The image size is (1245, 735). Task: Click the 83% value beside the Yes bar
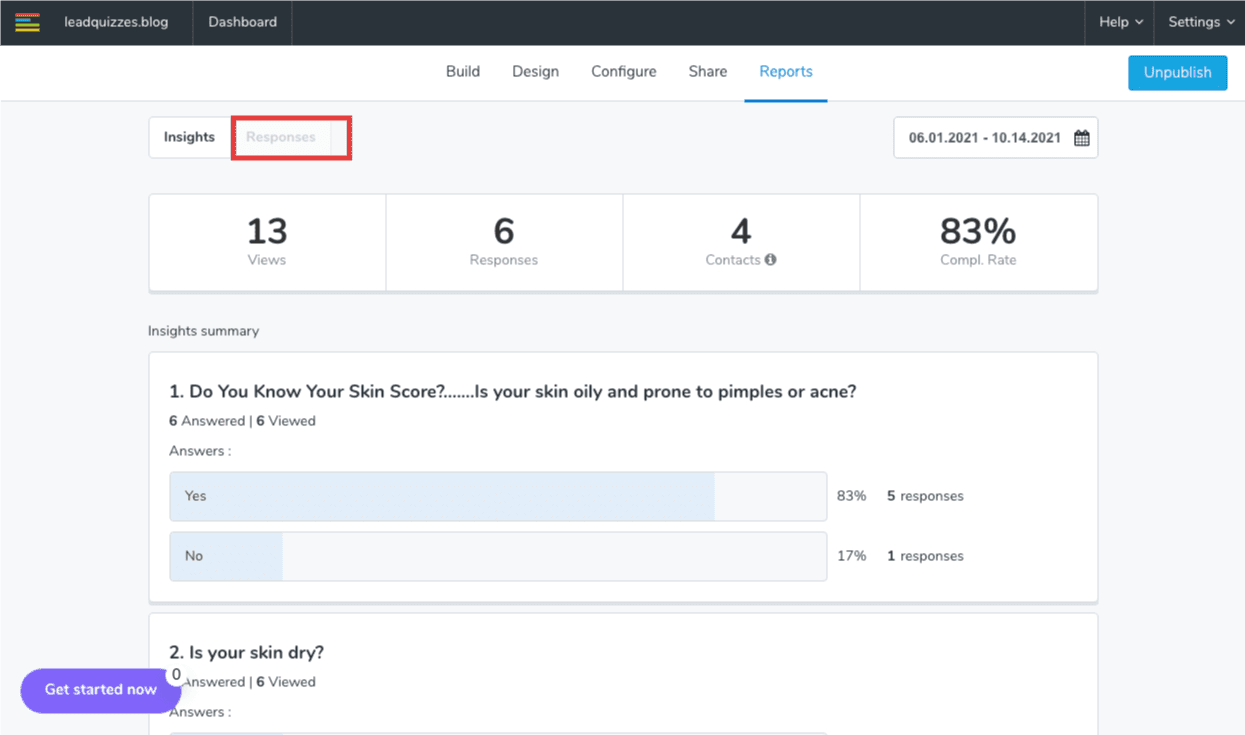tap(851, 496)
